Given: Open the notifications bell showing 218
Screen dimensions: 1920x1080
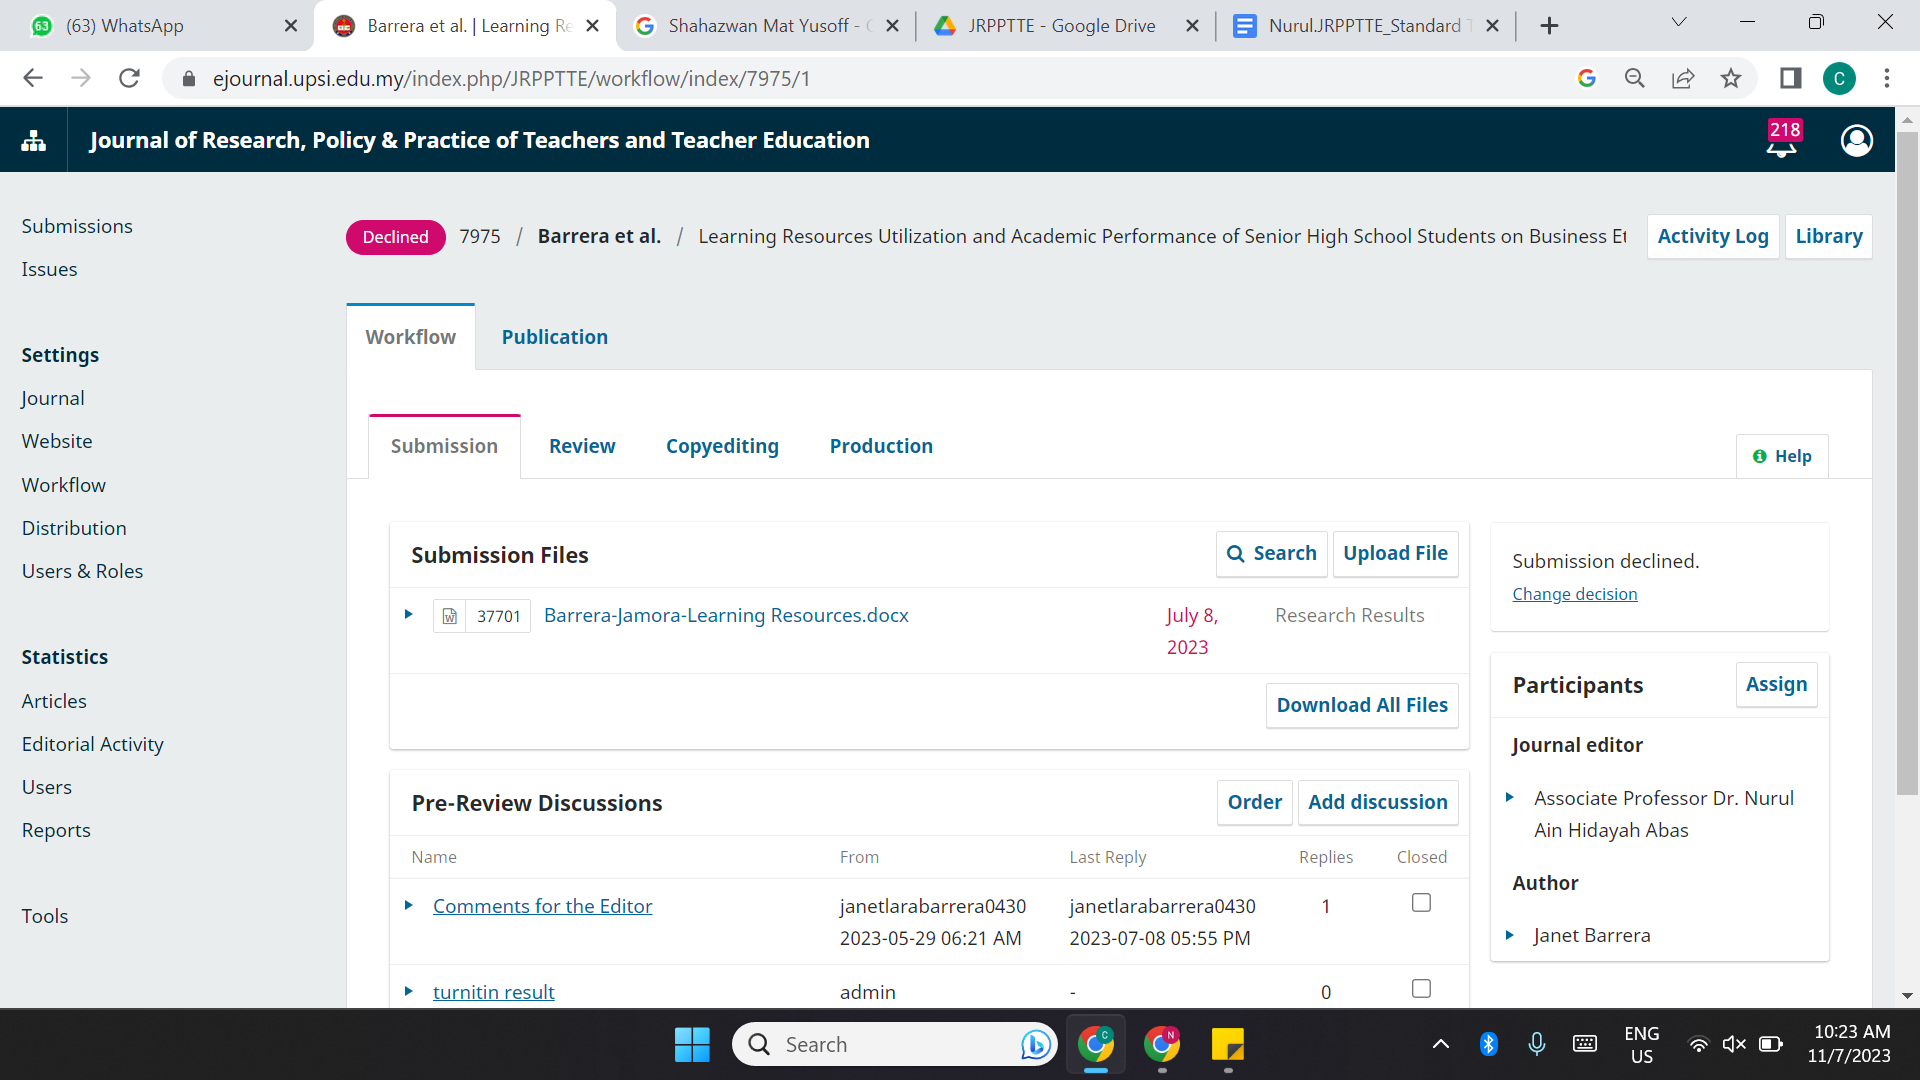Looking at the screenshot, I should pyautogui.click(x=1782, y=141).
